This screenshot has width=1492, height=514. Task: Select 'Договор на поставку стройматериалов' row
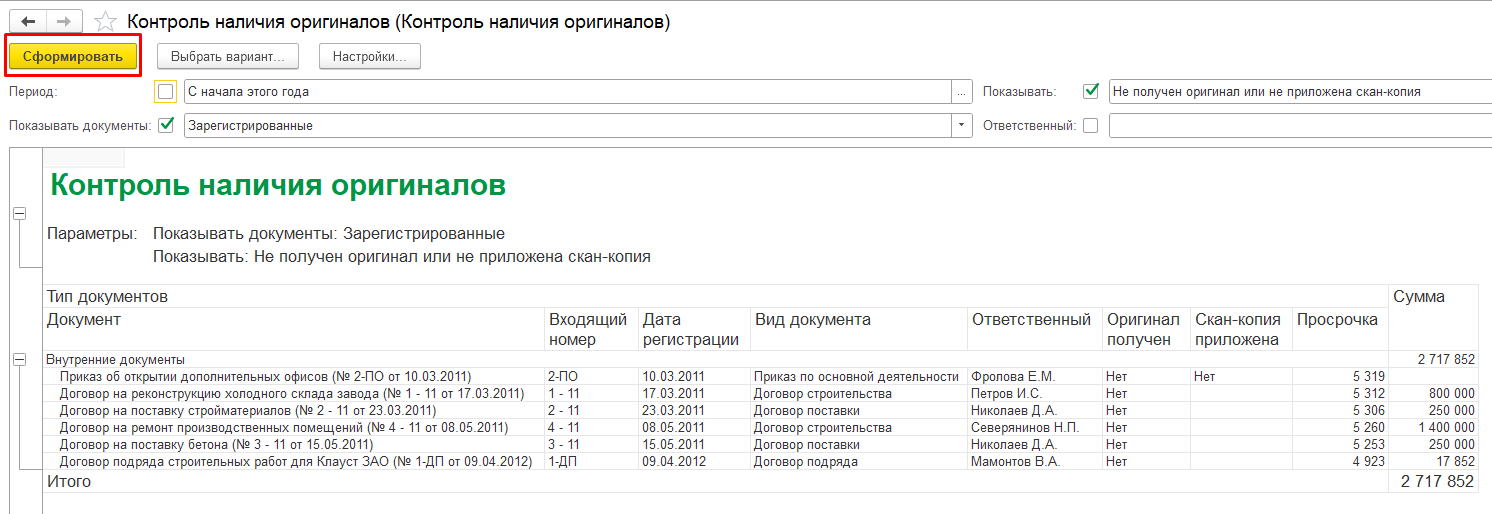pyautogui.click(x=761, y=410)
